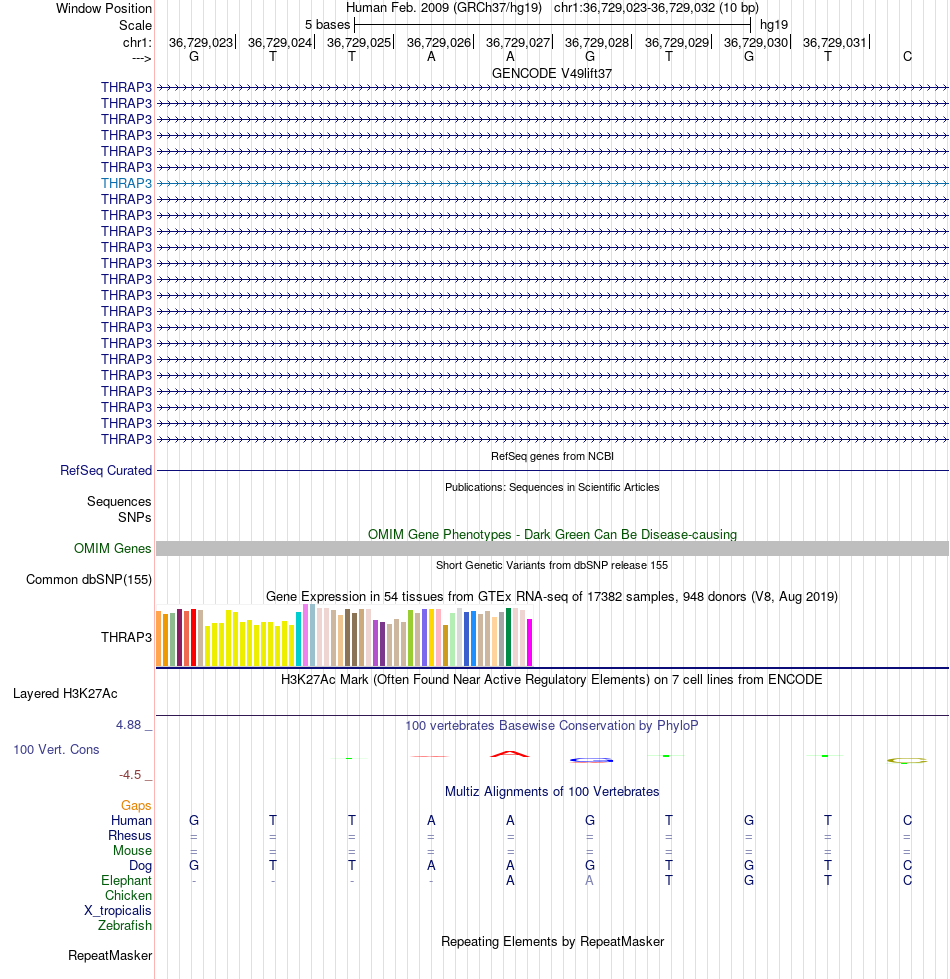Click the 5 bases scale bar label
Image resolution: width=950 pixels, height=979 pixels.
click(x=328, y=25)
